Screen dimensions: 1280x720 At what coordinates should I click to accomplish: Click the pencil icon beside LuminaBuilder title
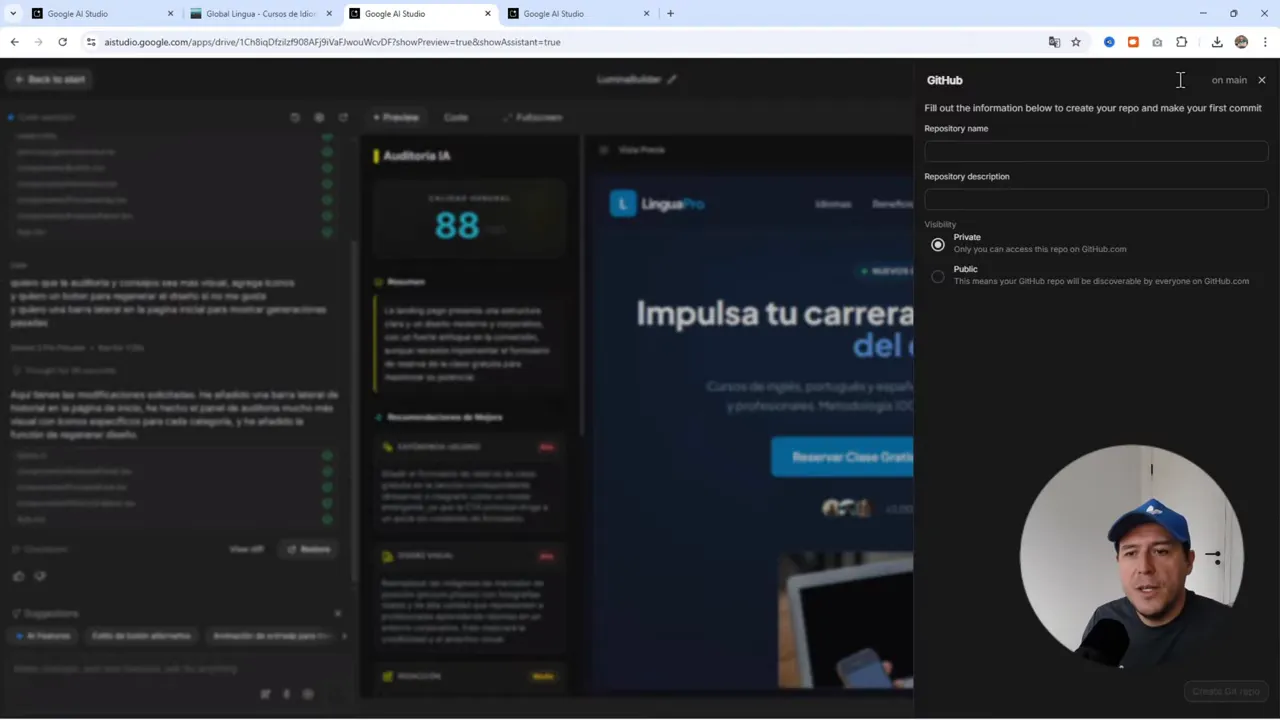coord(671,79)
